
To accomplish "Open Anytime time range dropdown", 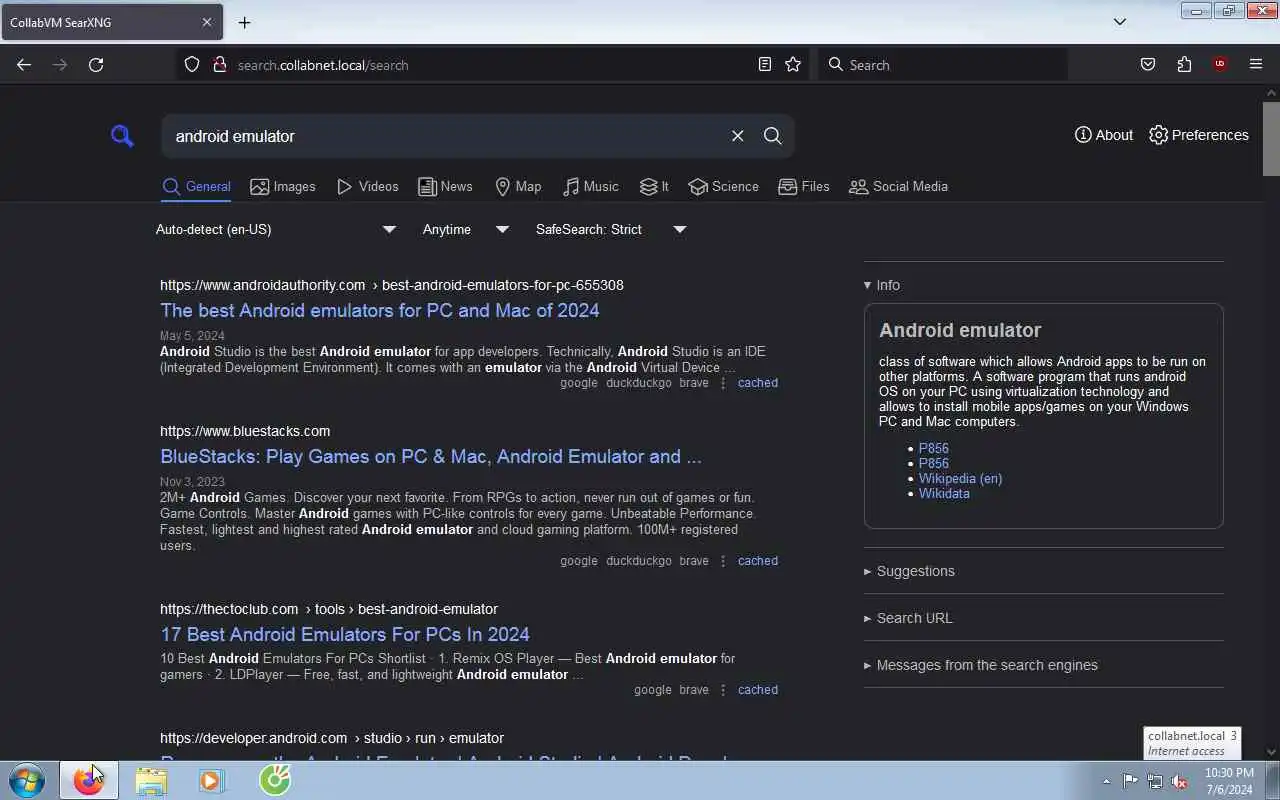I will [x=466, y=229].
